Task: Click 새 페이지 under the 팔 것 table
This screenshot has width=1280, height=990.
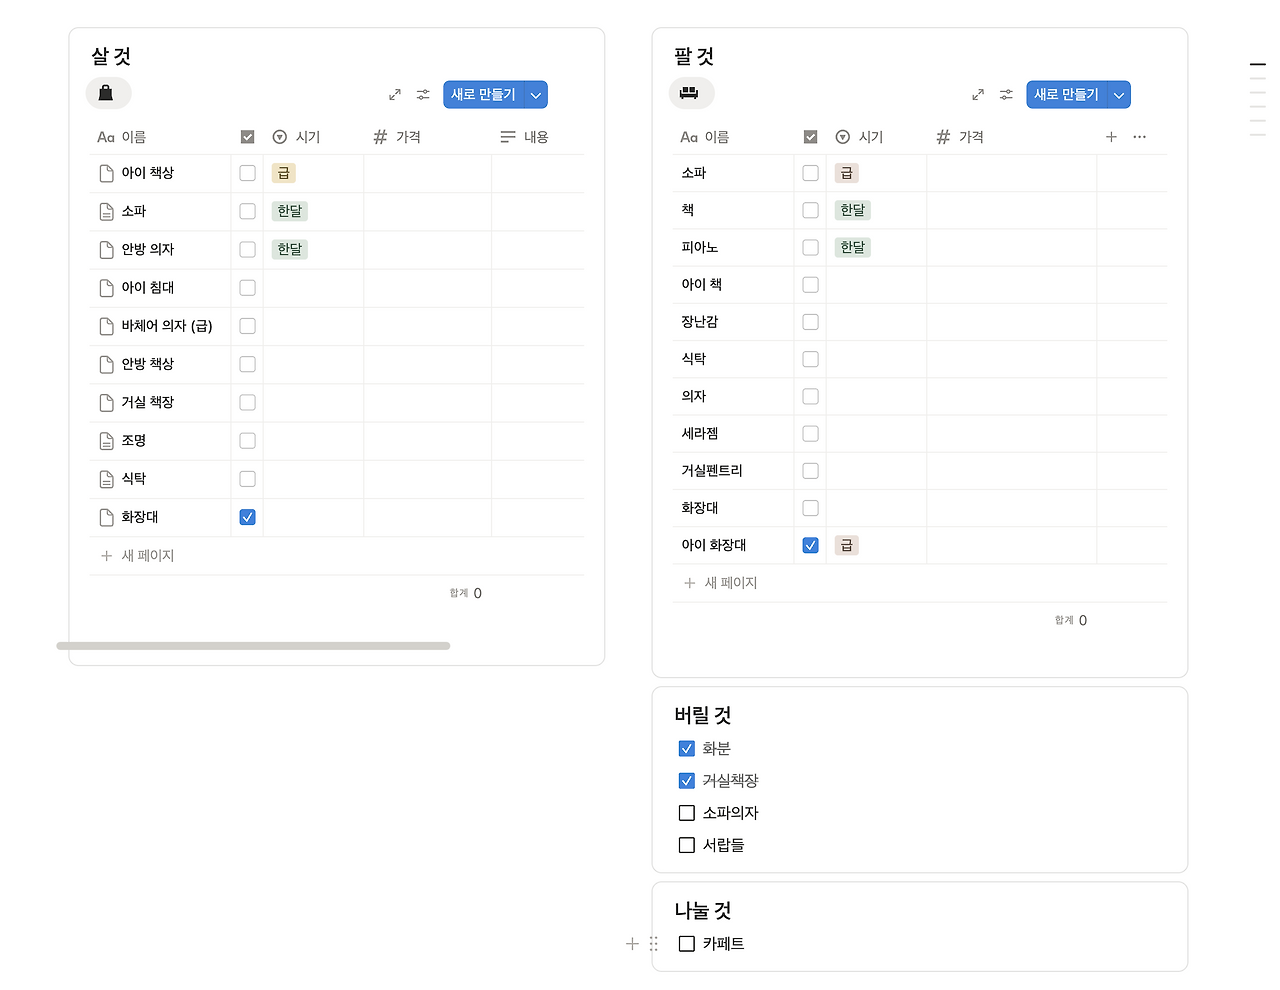Action: 728,582
